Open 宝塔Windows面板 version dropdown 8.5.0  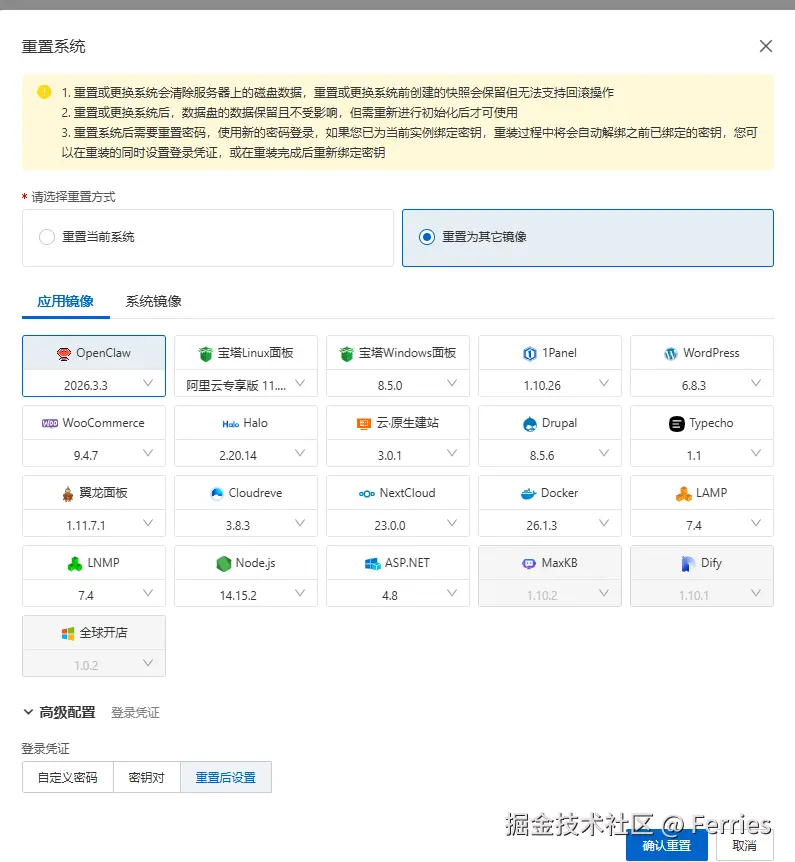pos(398,384)
